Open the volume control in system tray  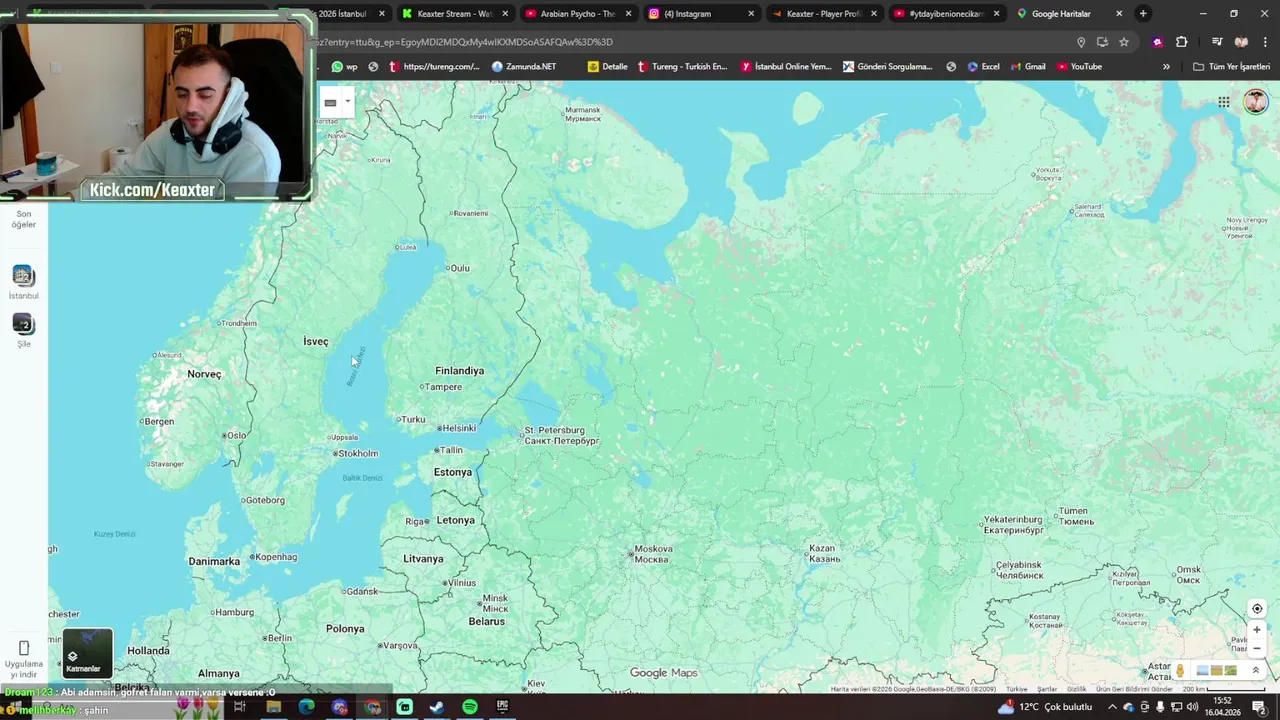[1192, 707]
